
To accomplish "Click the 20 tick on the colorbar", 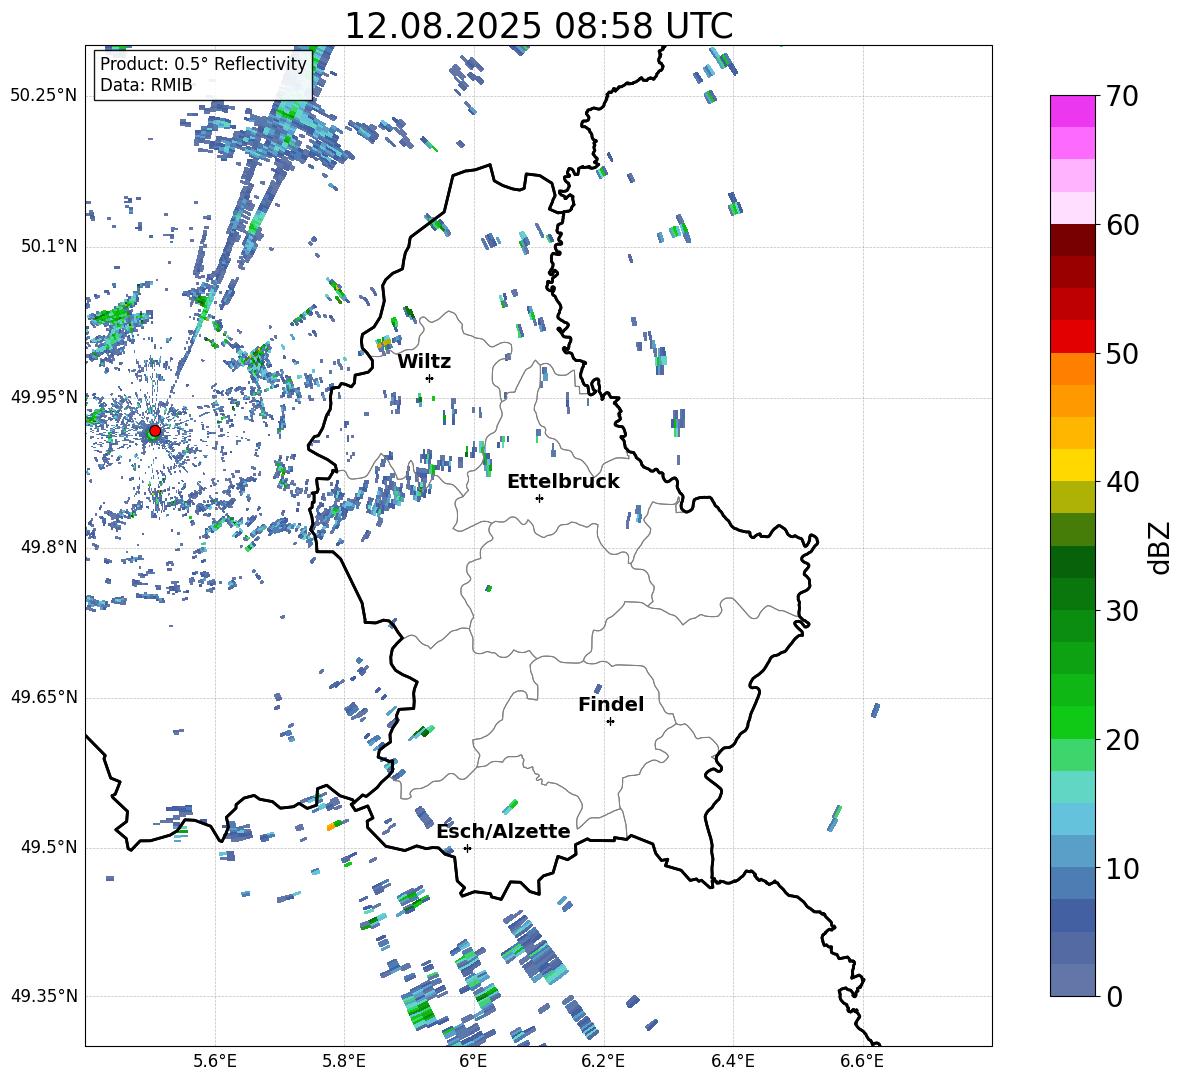I will click(x=1122, y=740).
